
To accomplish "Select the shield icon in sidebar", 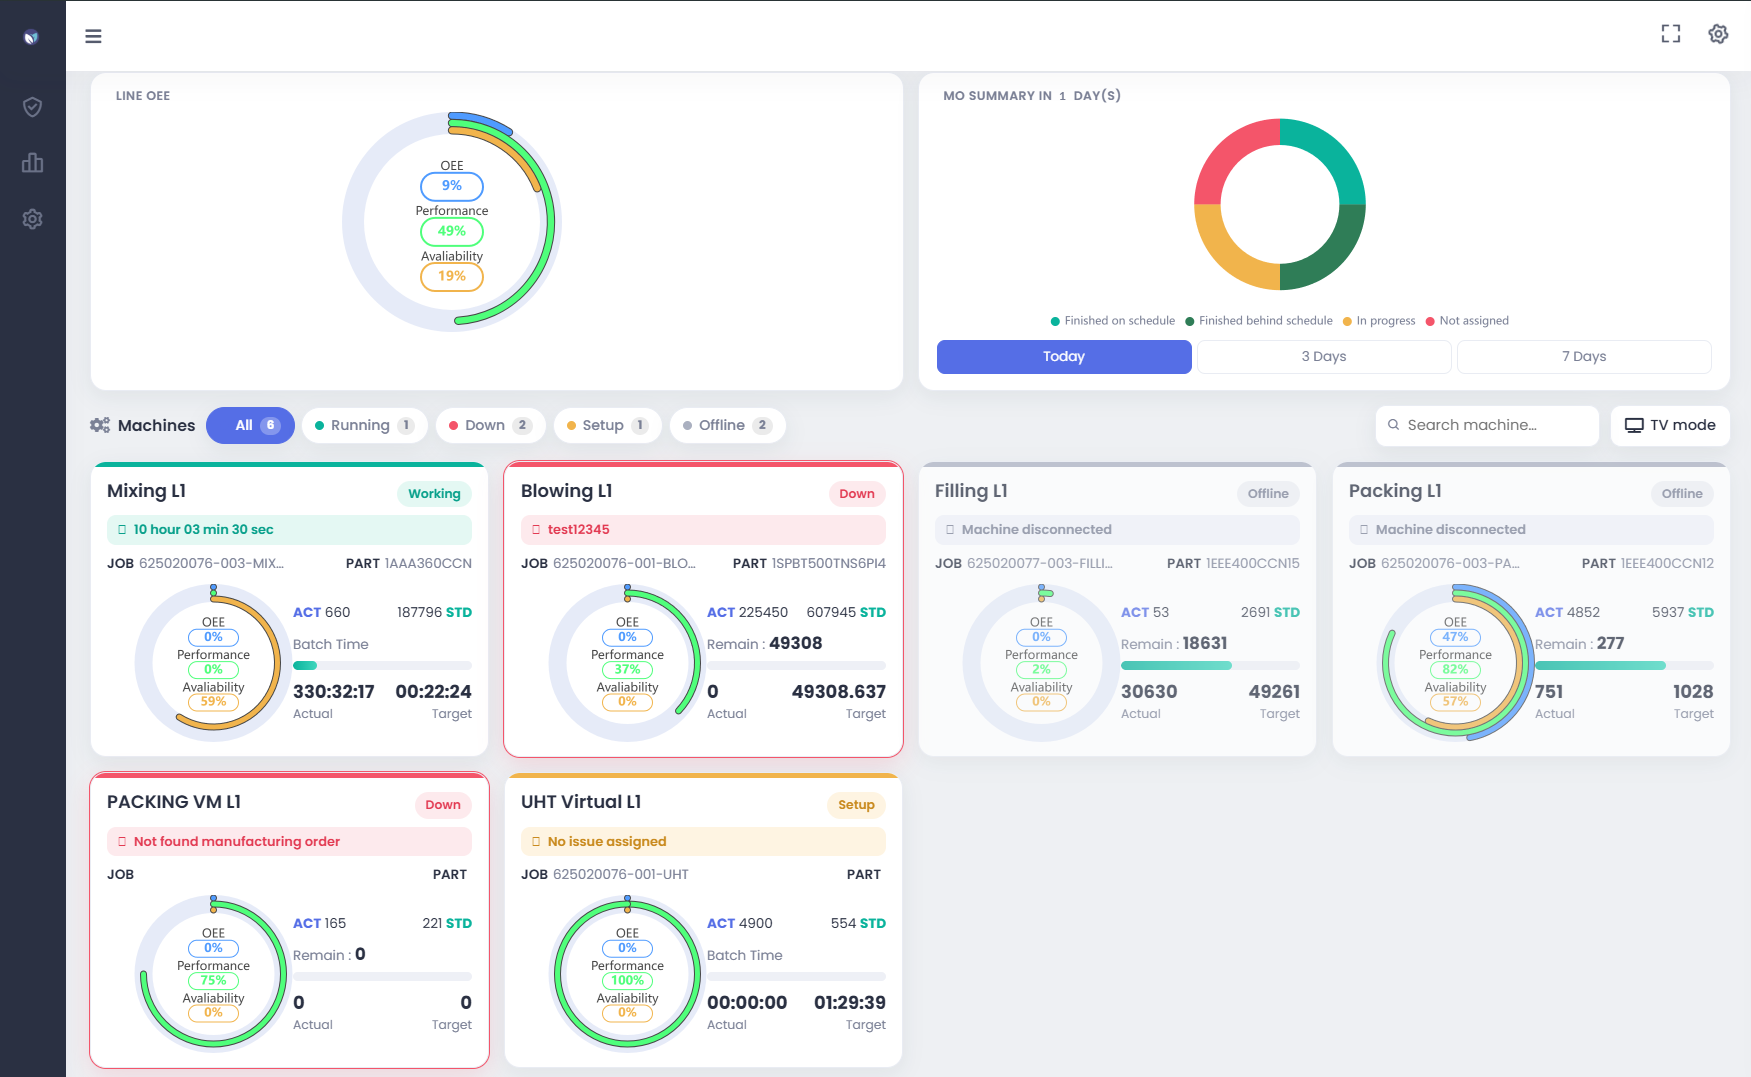I will click(32, 106).
